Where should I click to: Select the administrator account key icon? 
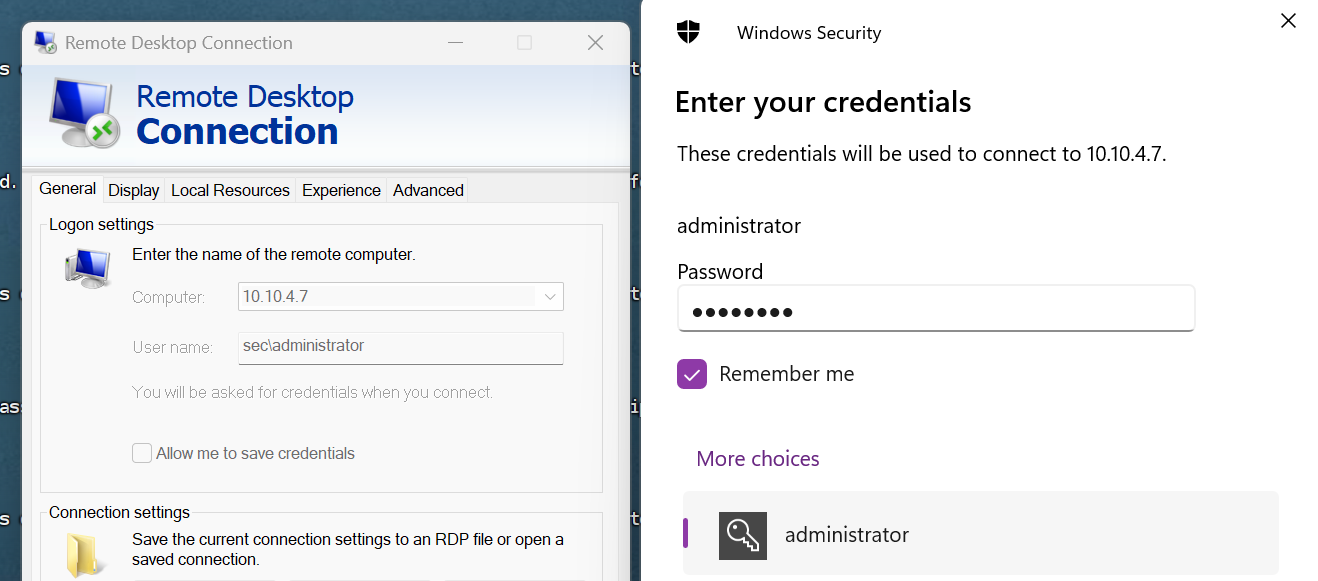742,535
